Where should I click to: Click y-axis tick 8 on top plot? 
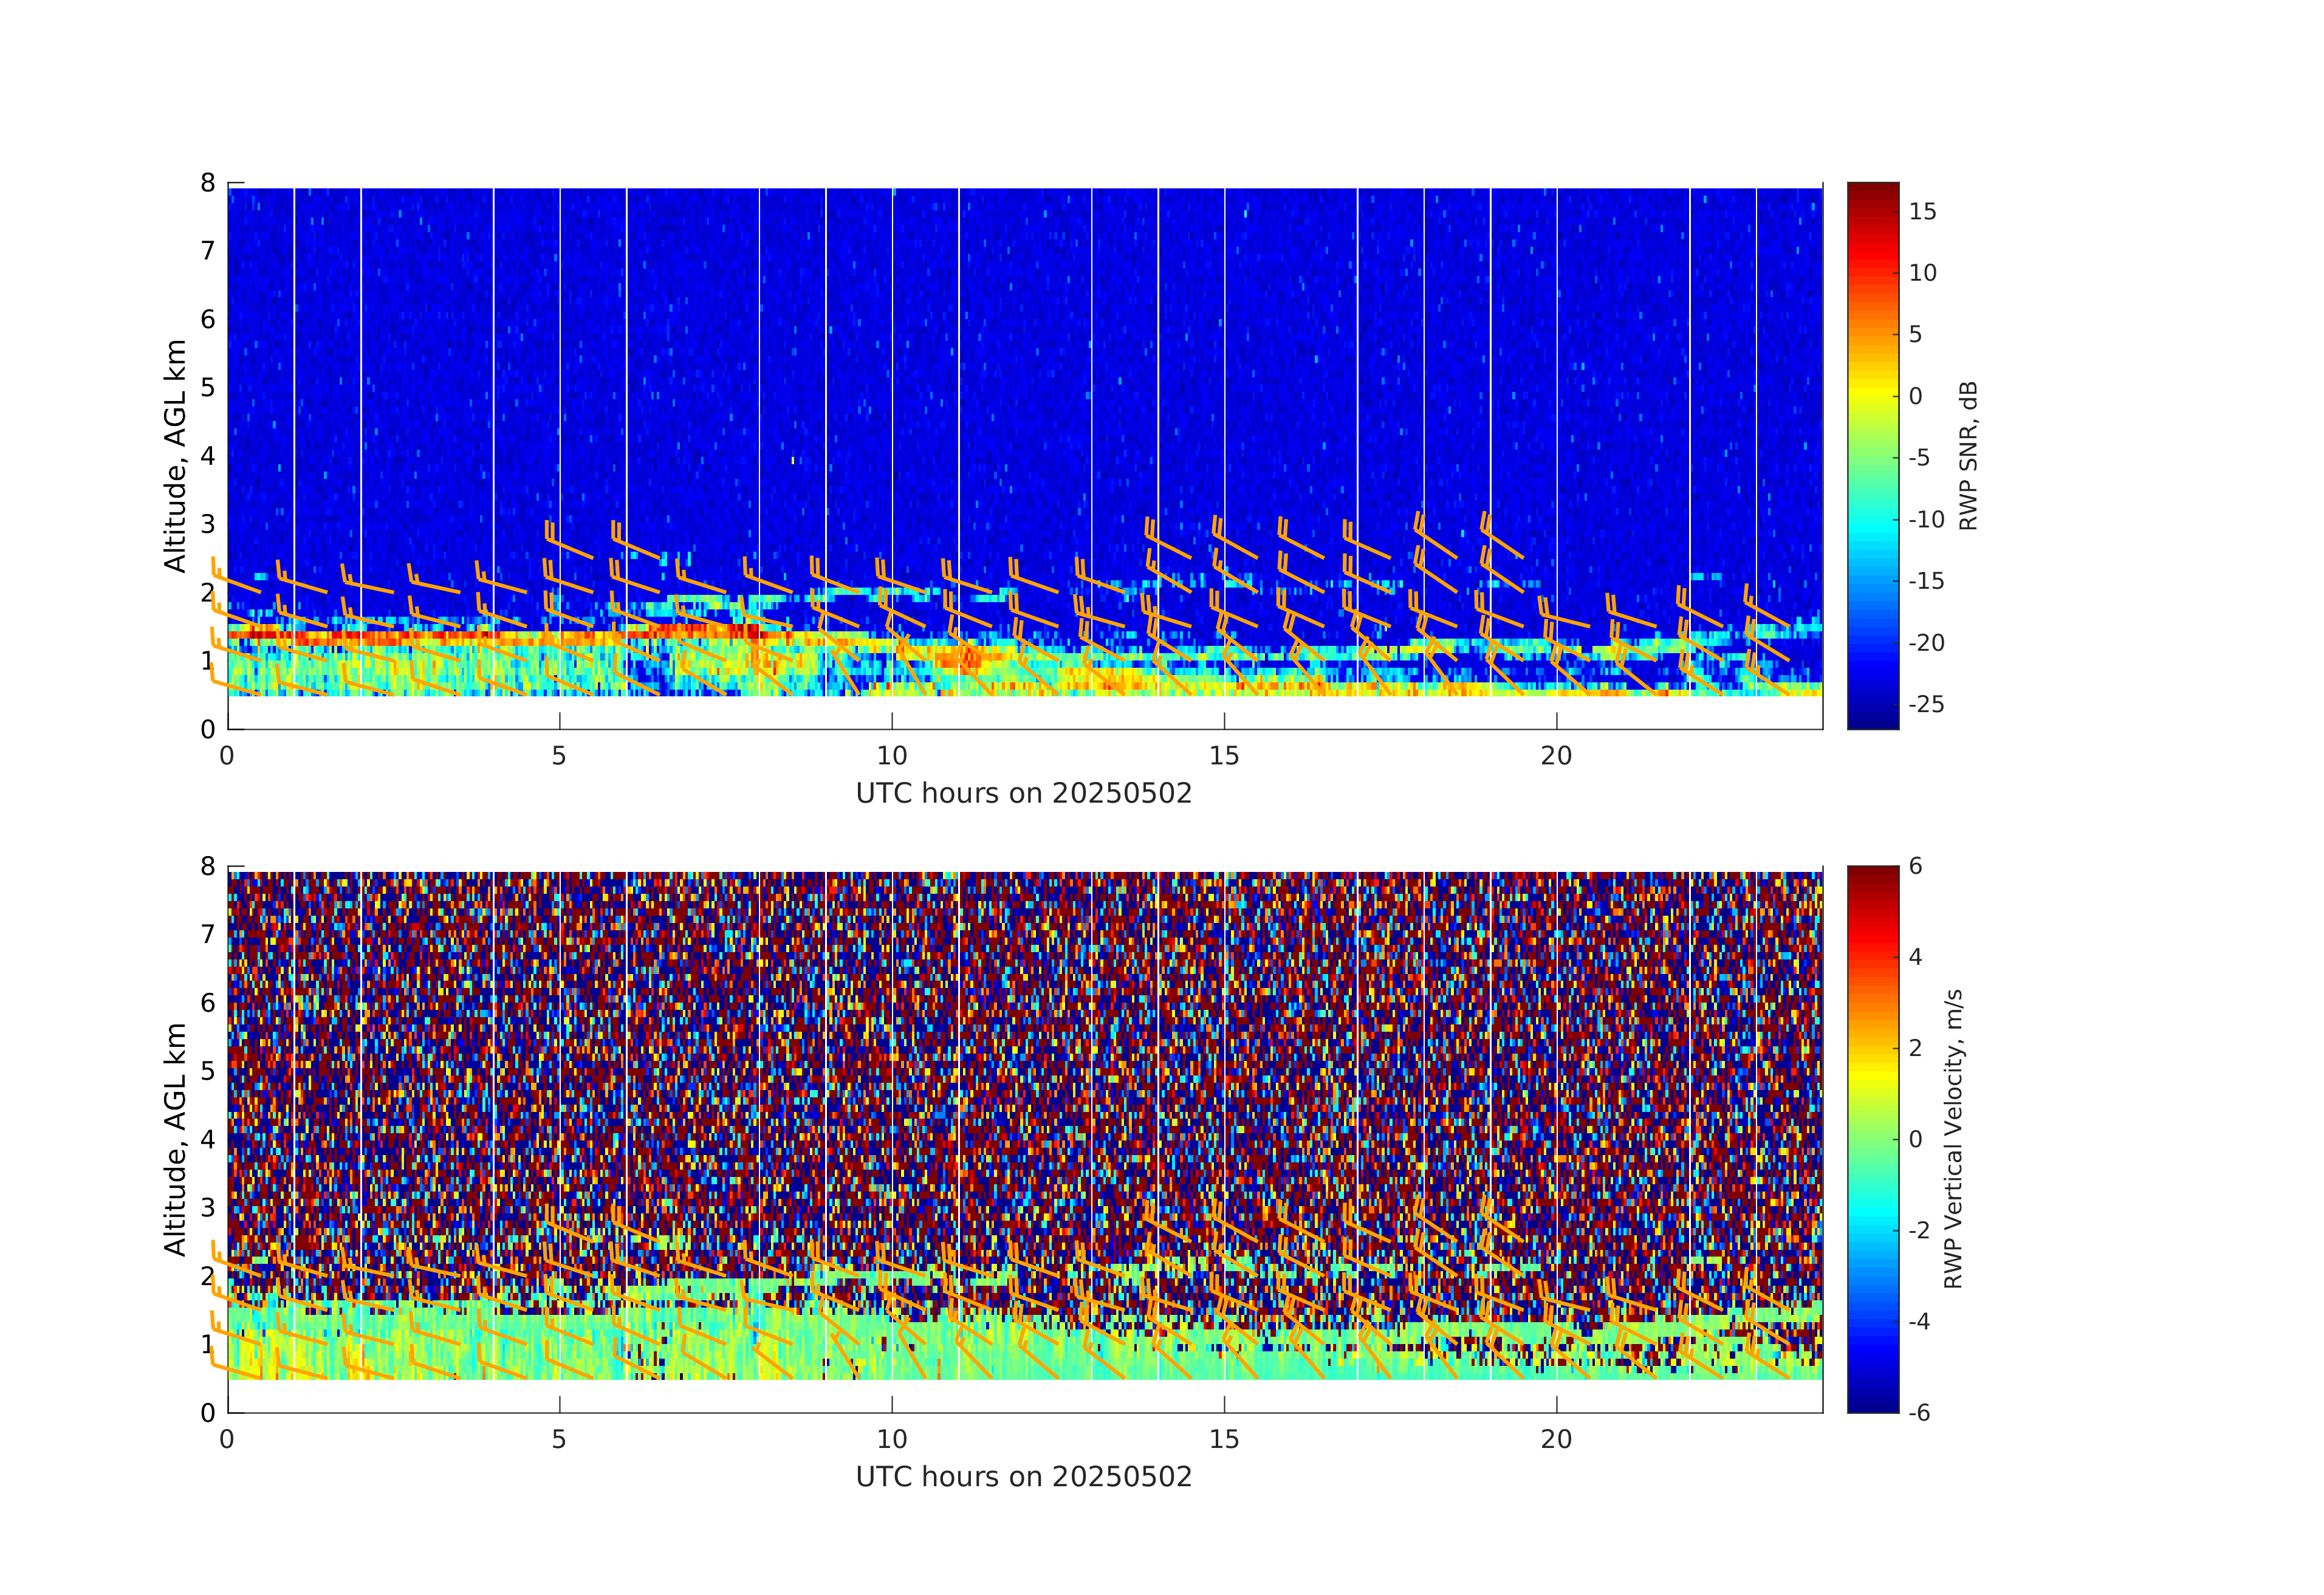208,183
